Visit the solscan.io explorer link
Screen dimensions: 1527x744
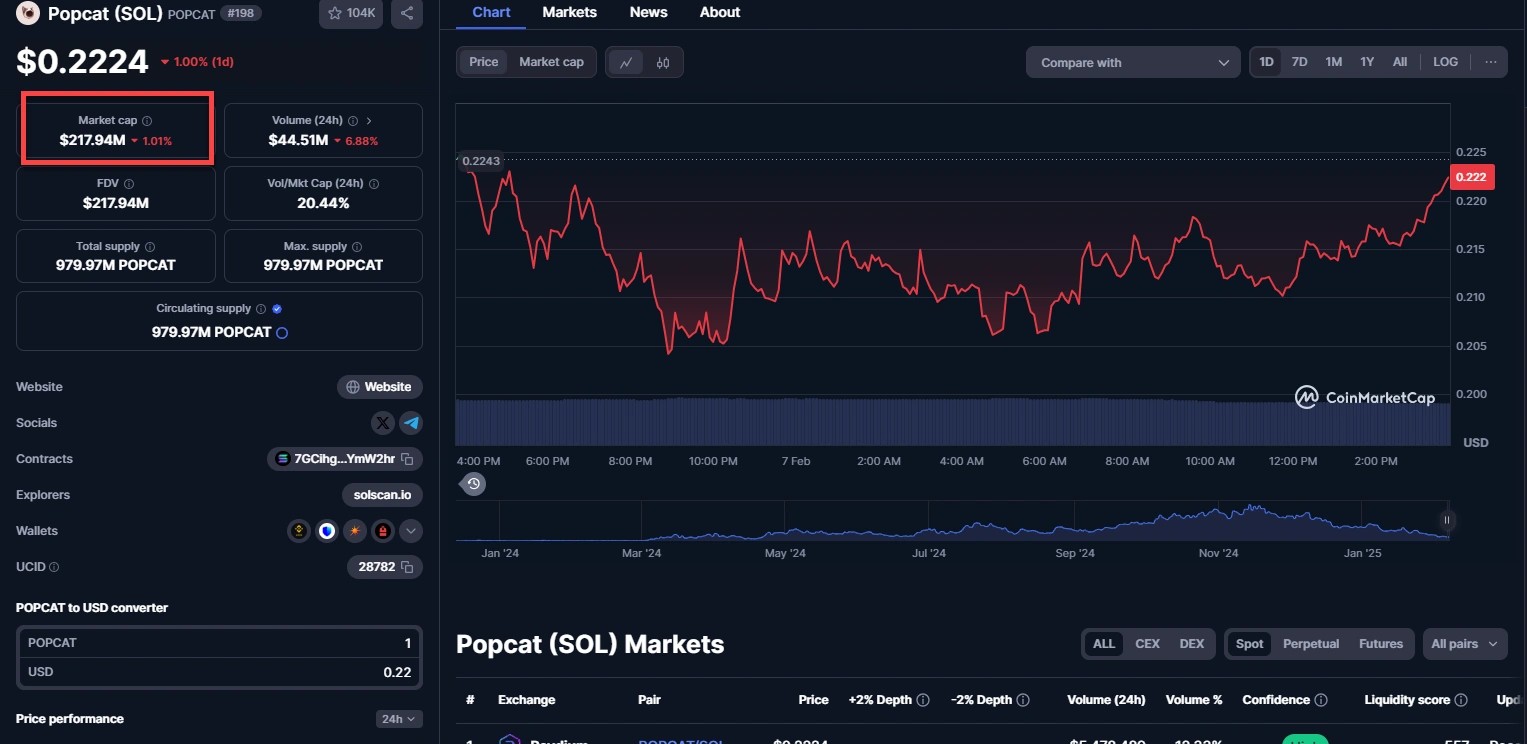pos(381,495)
